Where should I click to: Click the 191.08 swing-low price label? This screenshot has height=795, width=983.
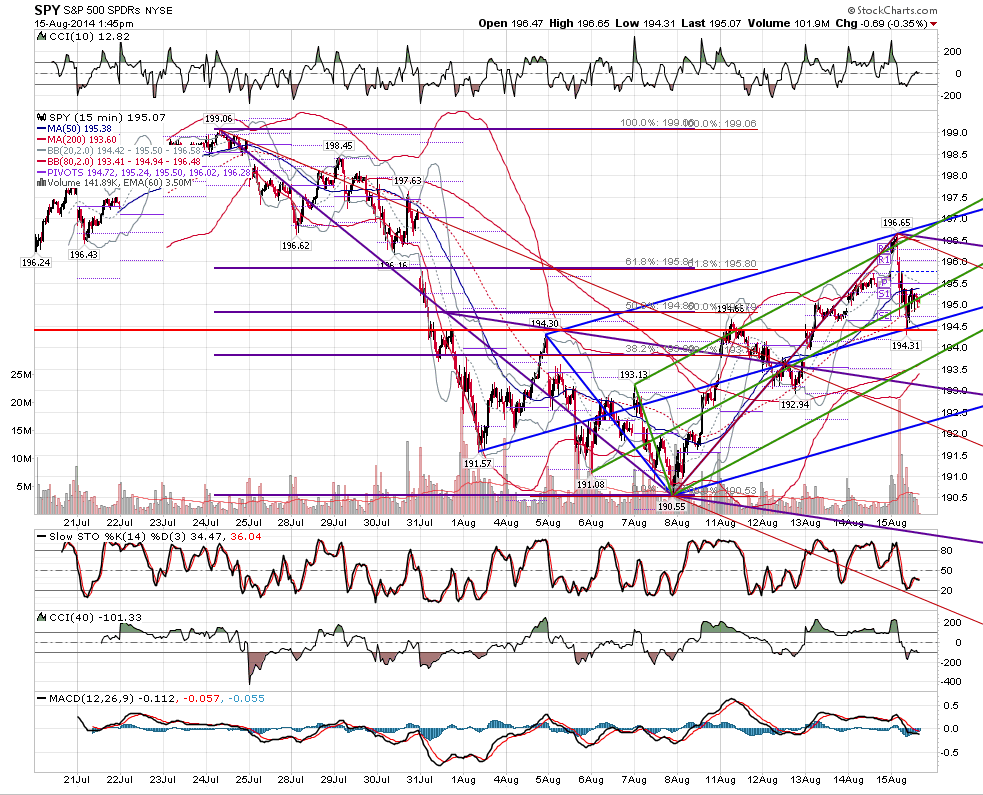[x=591, y=485]
